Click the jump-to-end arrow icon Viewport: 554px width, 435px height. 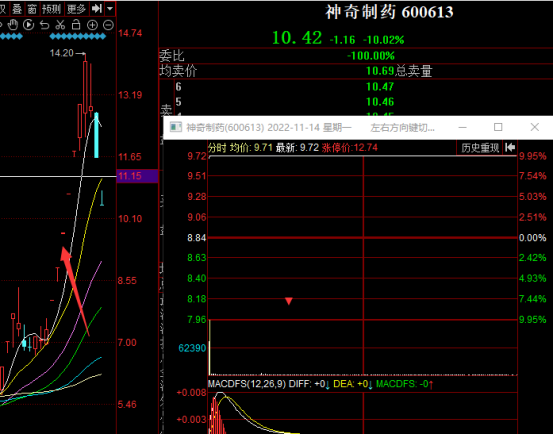coord(96,8)
